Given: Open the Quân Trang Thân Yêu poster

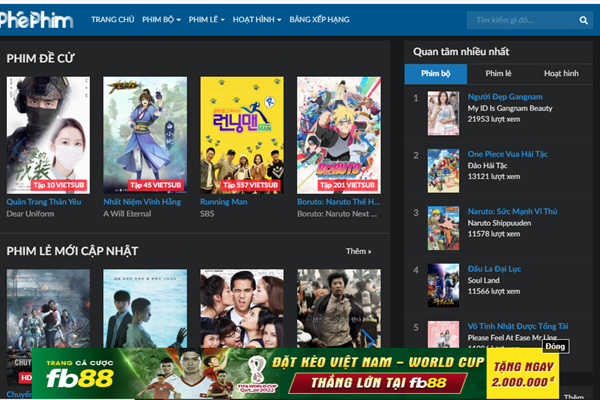Looking at the screenshot, I should tap(48, 135).
